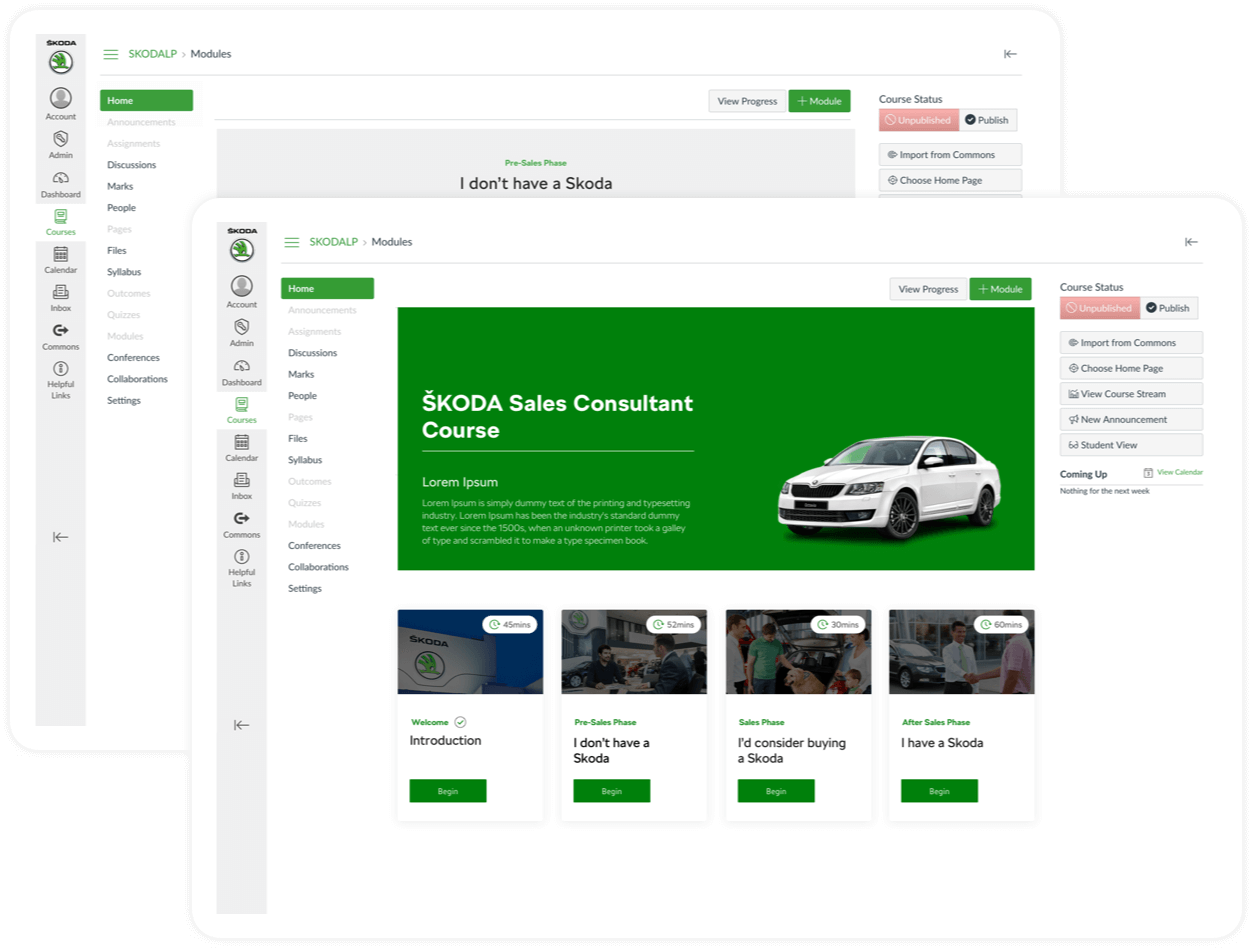Screen dimensions: 1252x948
Task: Toggle hamburger menu in back window header
Action: (x=111, y=54)
